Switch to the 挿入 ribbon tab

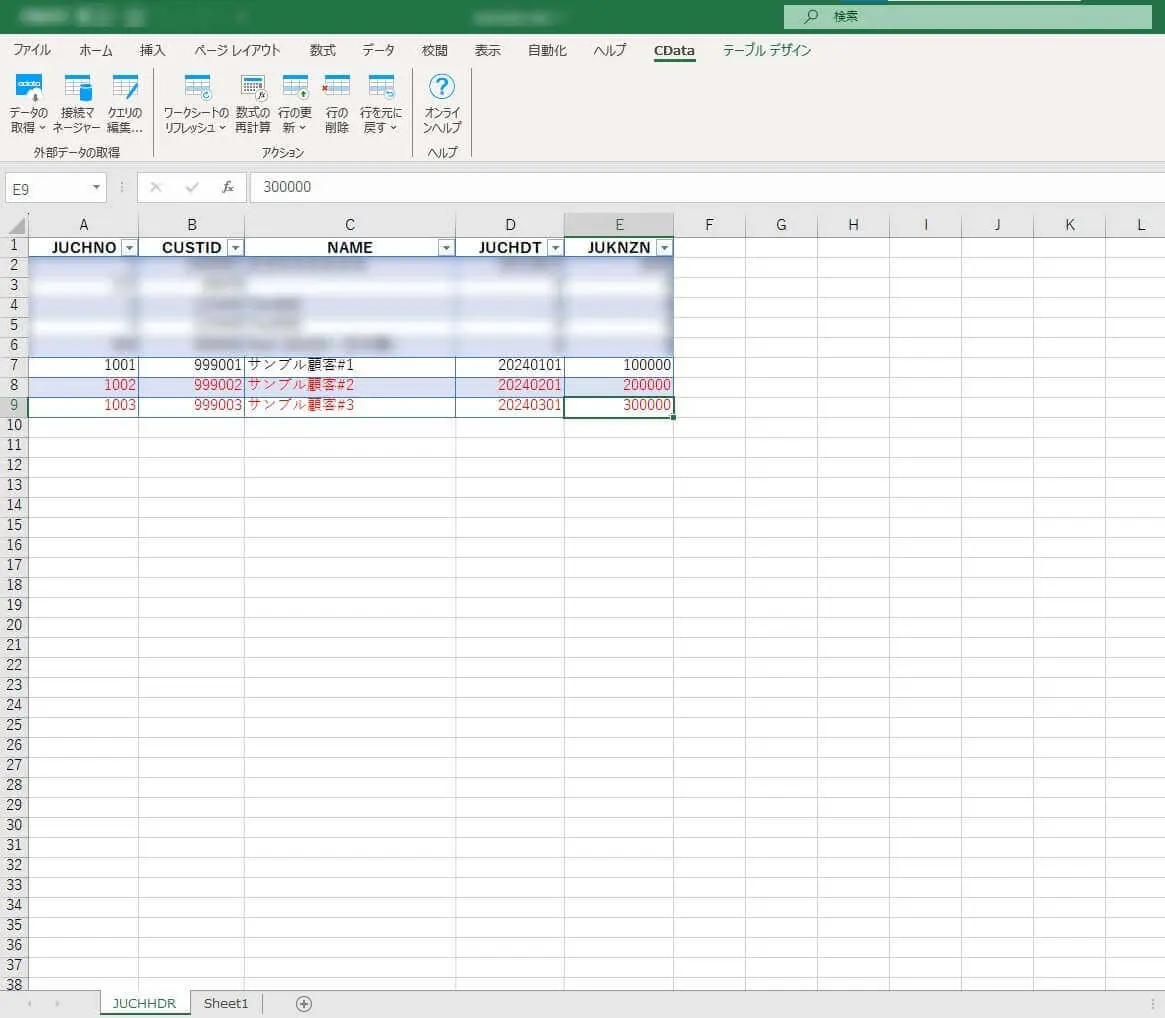[152, 50]
